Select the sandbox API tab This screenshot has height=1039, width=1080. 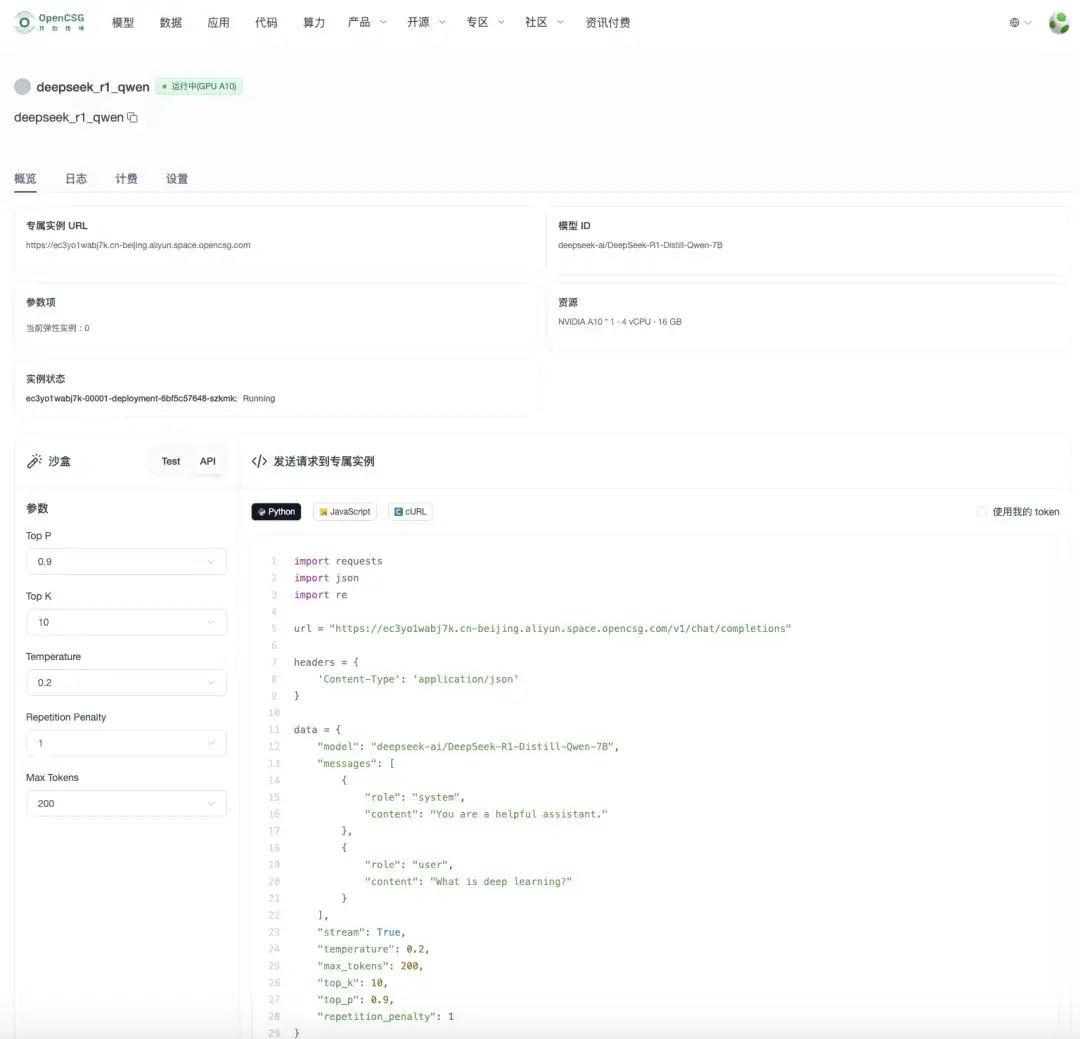tap(207, 461)
